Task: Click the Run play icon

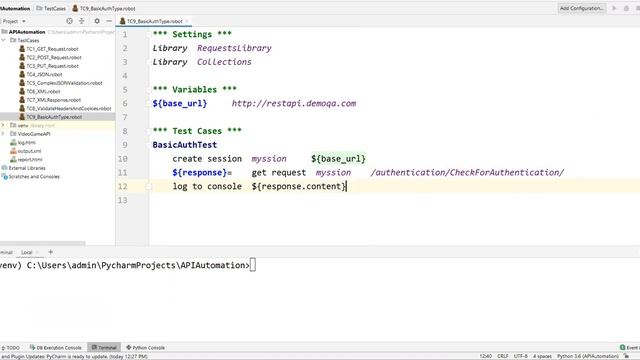Action: coord(614,8)
